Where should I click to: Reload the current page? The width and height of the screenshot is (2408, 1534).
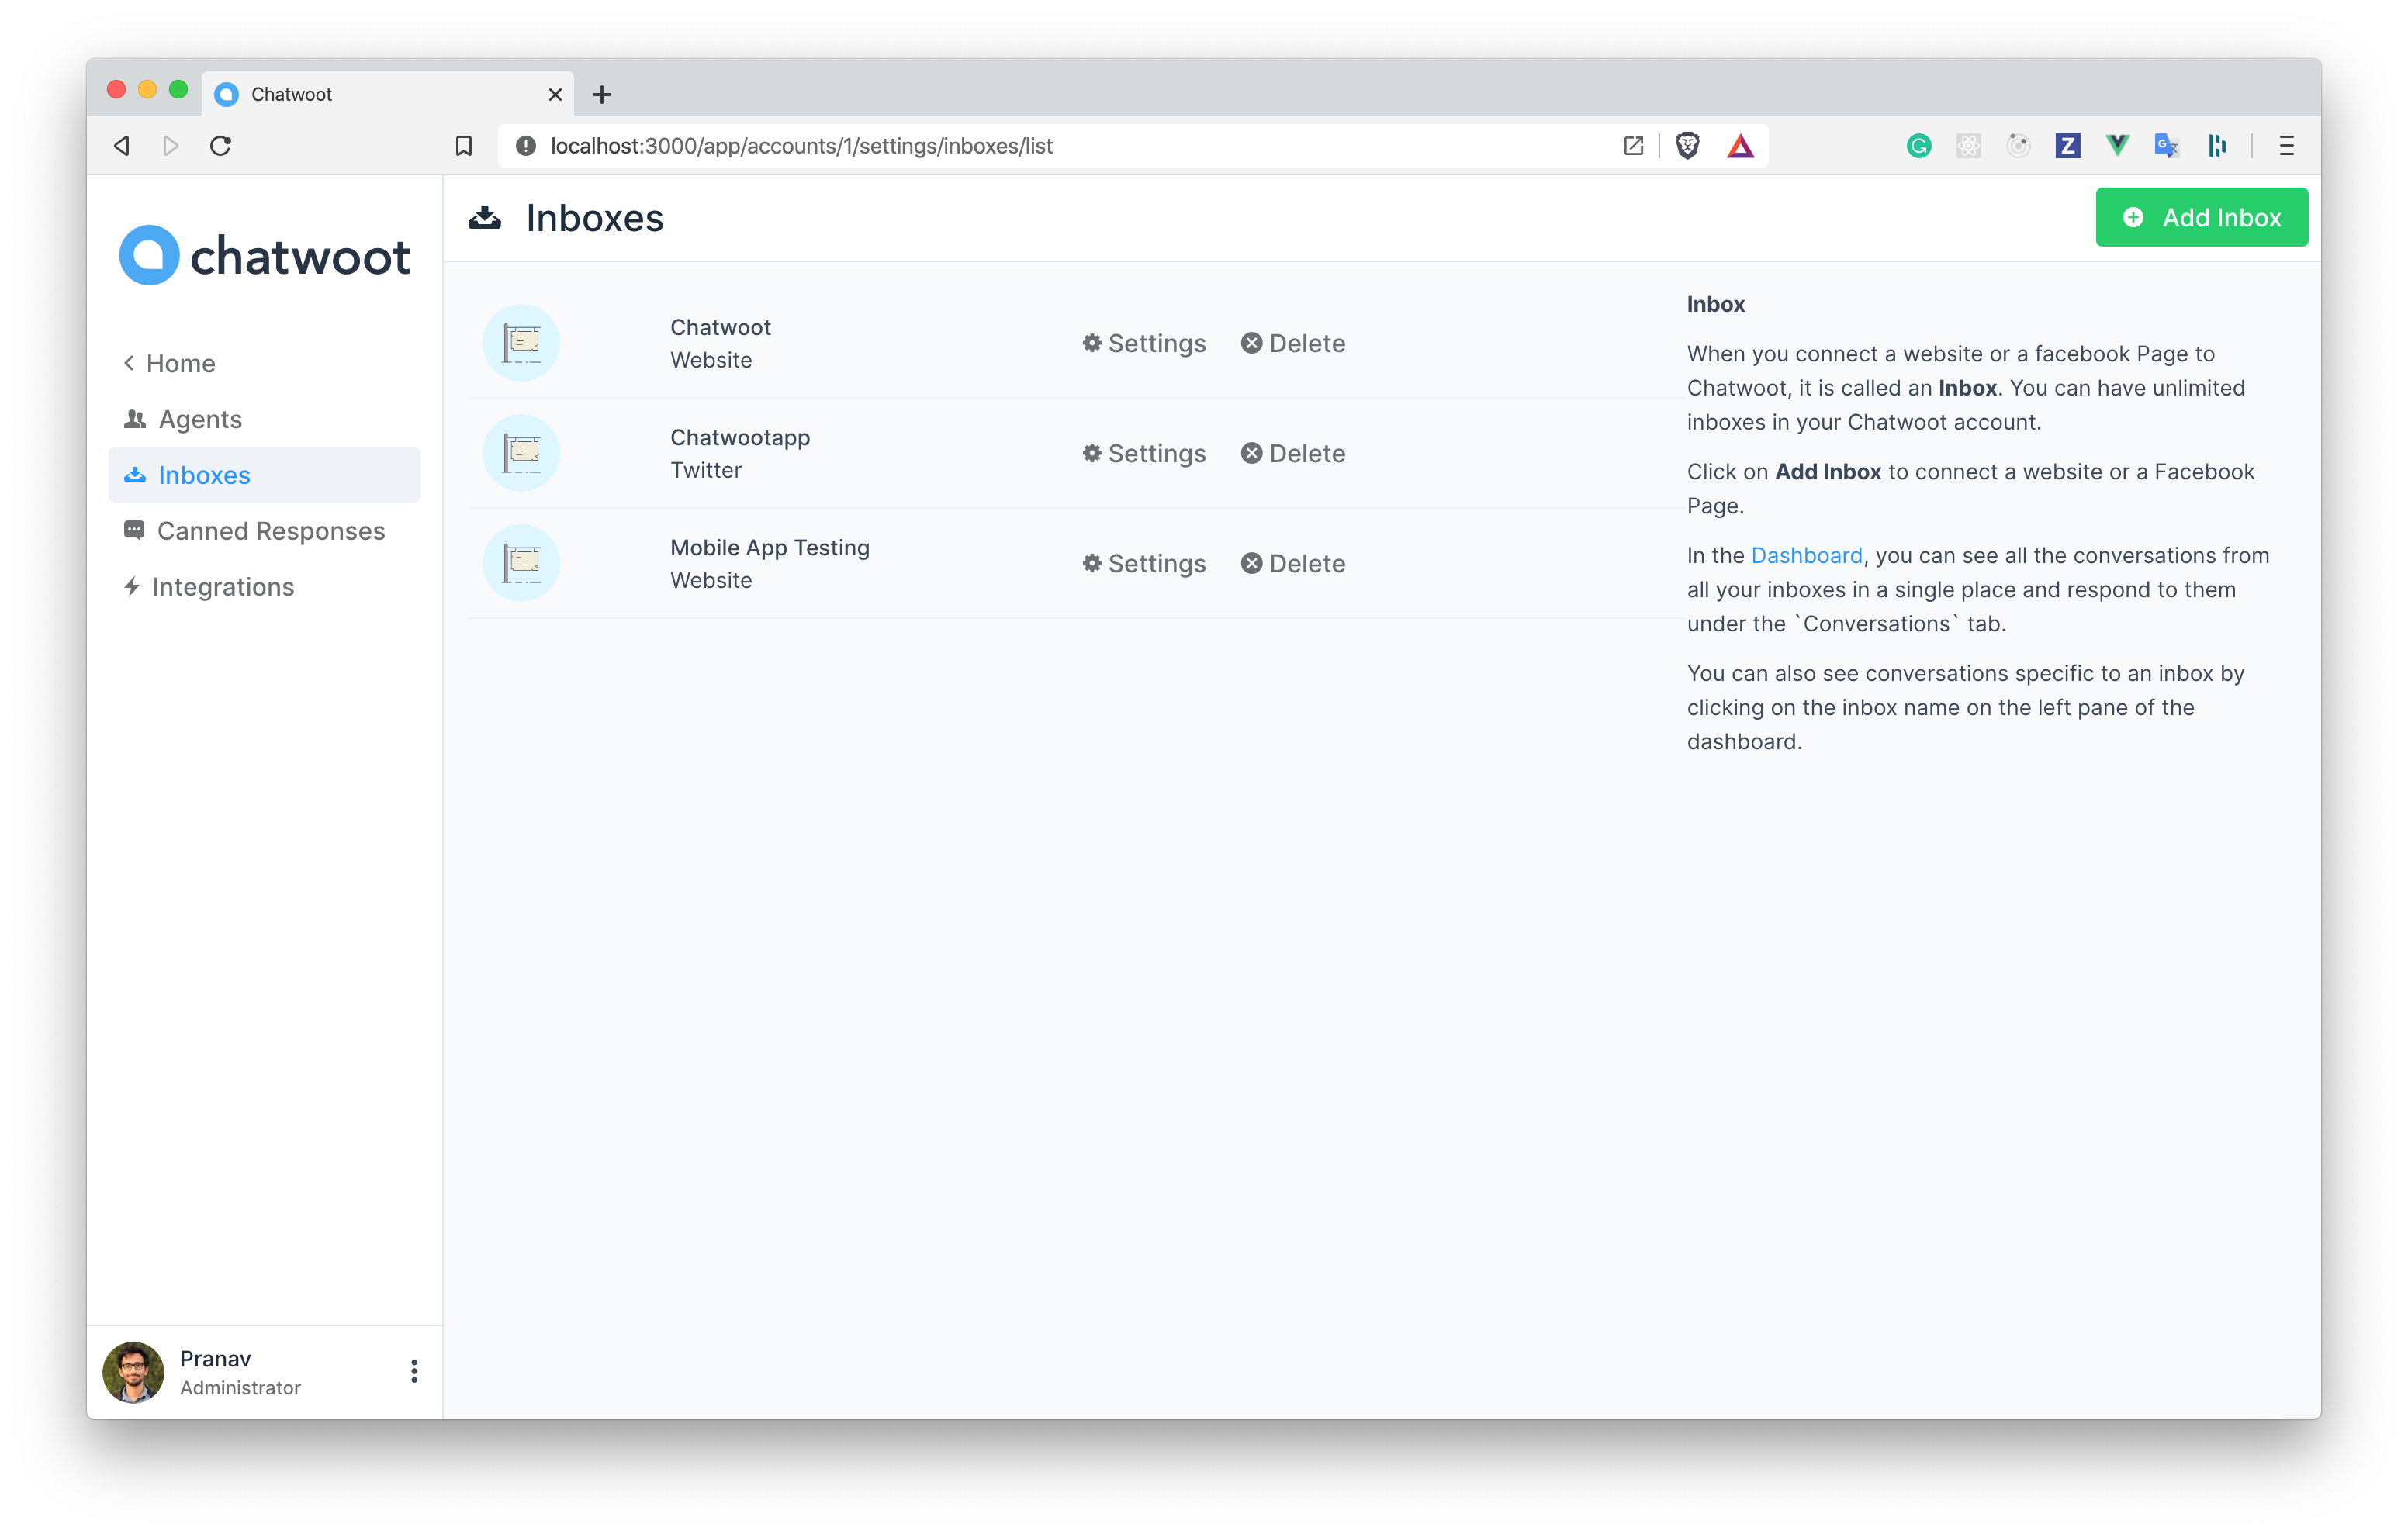pos(221,146)
